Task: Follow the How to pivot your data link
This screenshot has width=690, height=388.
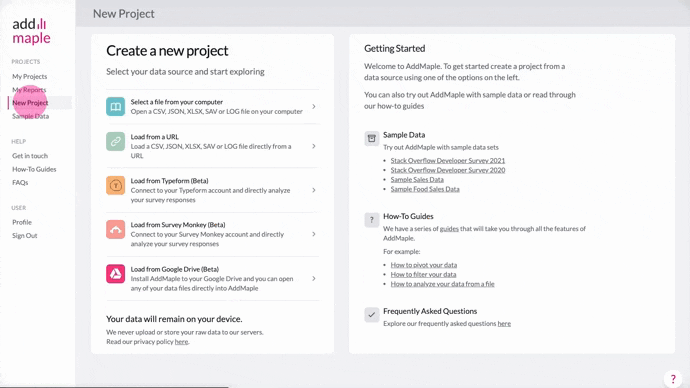Action: pyautogui.click(x=424, y=265)
